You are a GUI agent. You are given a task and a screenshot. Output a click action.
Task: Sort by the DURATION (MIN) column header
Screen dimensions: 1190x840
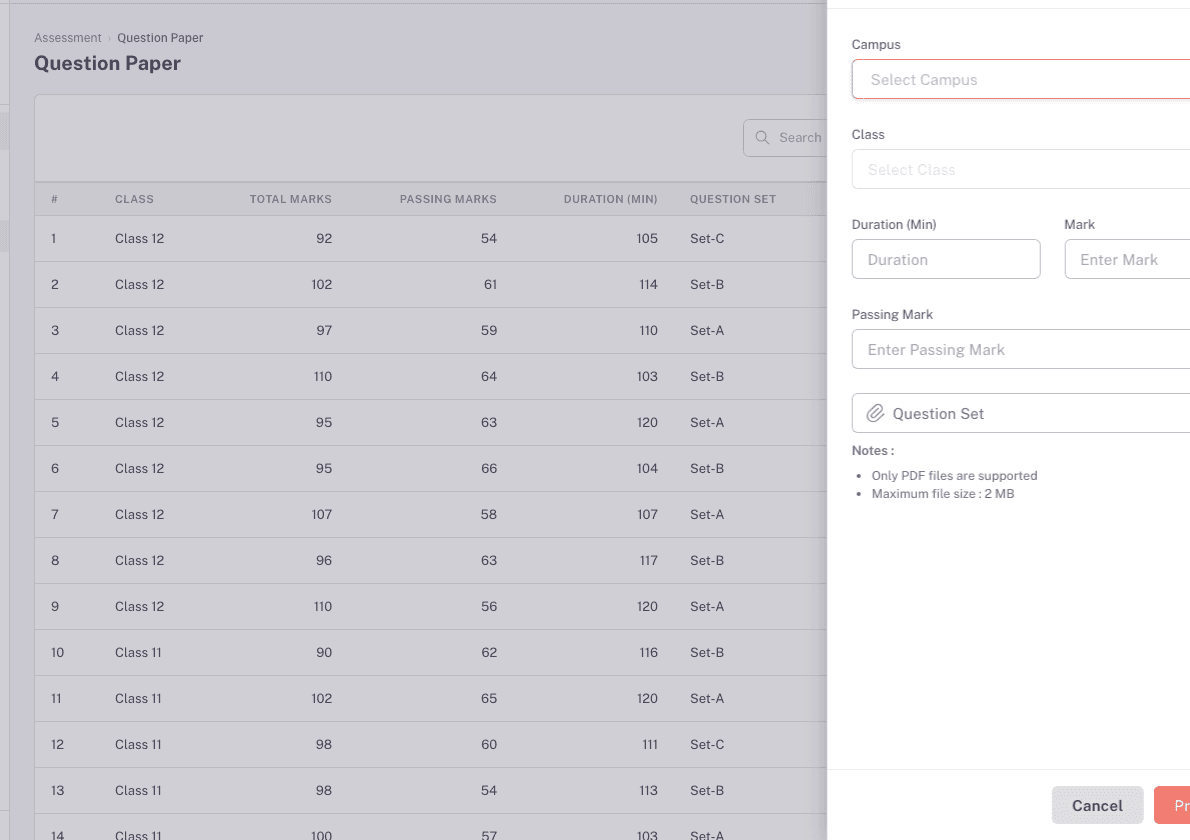[x=610, y=199]
